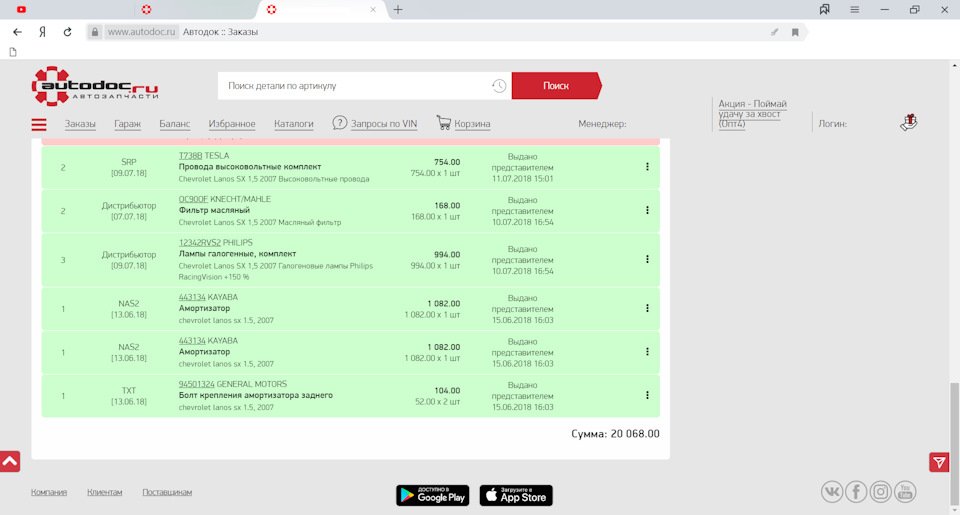
Task: Click the padlock site security icon
Action: click(x=94, y=32)
